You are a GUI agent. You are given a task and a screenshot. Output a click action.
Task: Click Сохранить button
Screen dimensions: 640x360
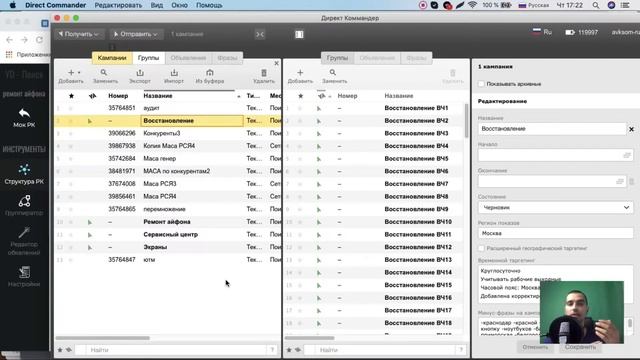pos(580,347)
